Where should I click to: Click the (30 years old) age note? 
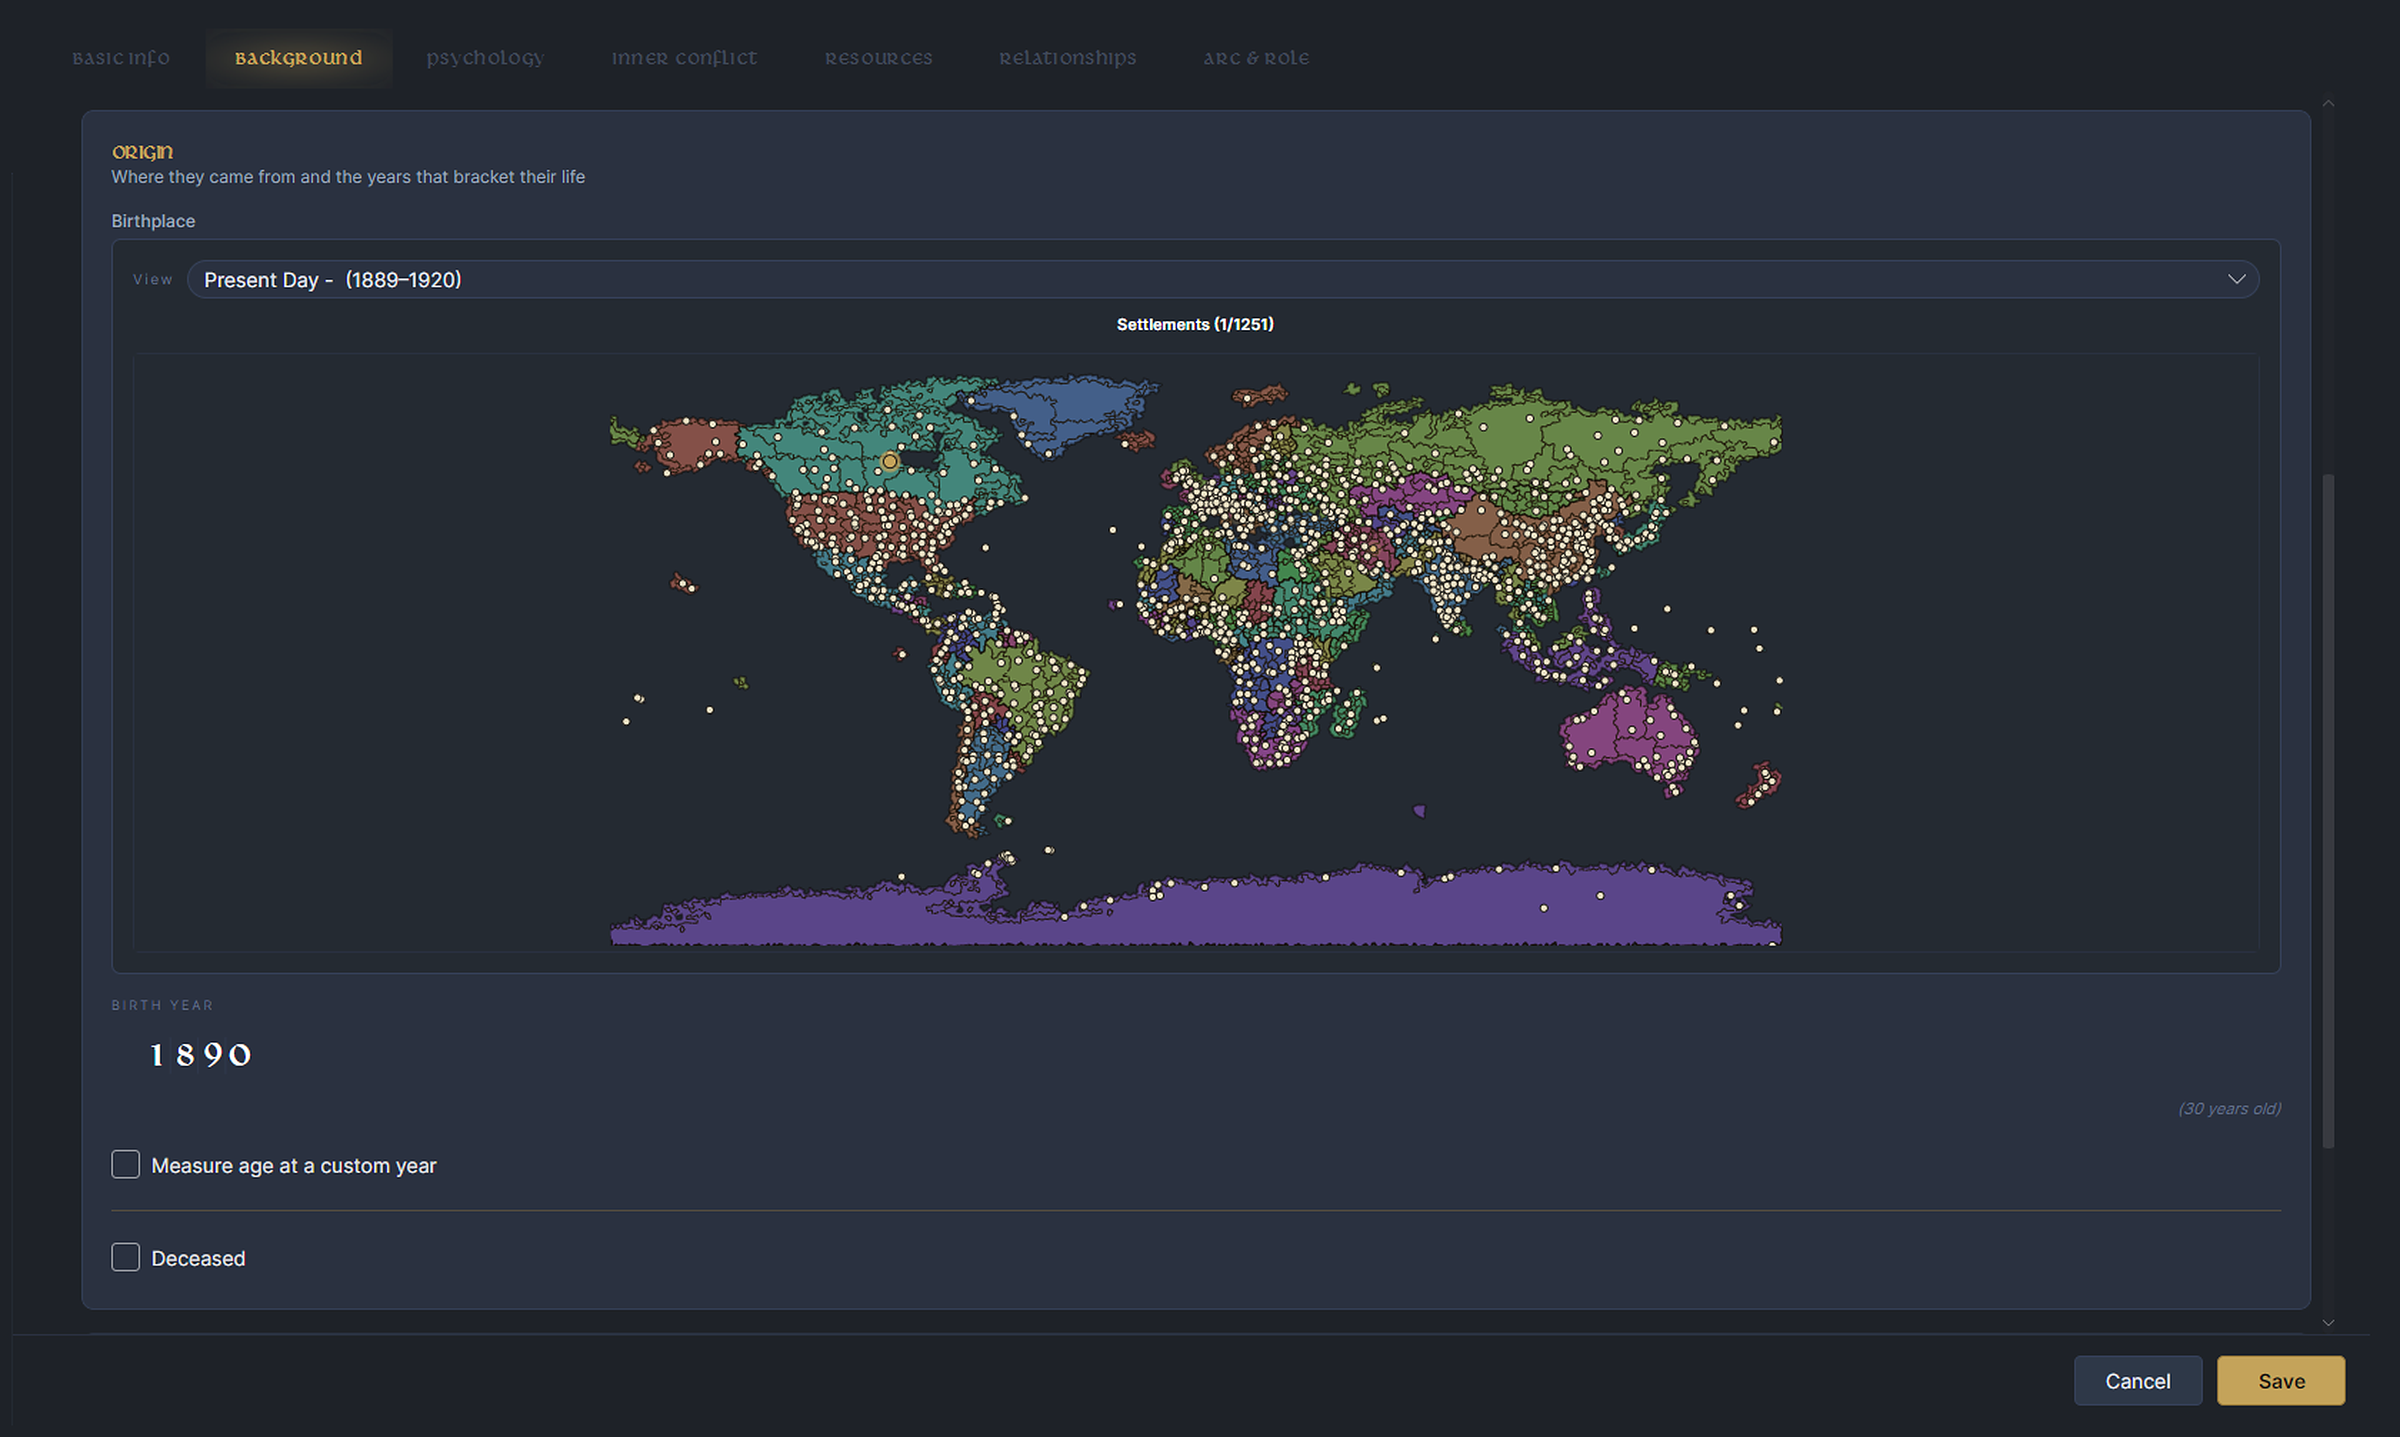coord(2229,1108)
